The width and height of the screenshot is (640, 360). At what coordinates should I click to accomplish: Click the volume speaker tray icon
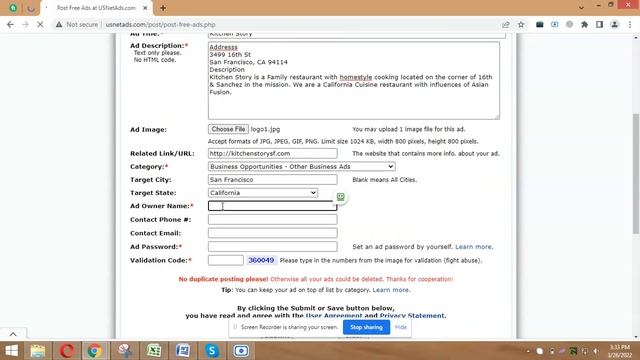[596, 351]
